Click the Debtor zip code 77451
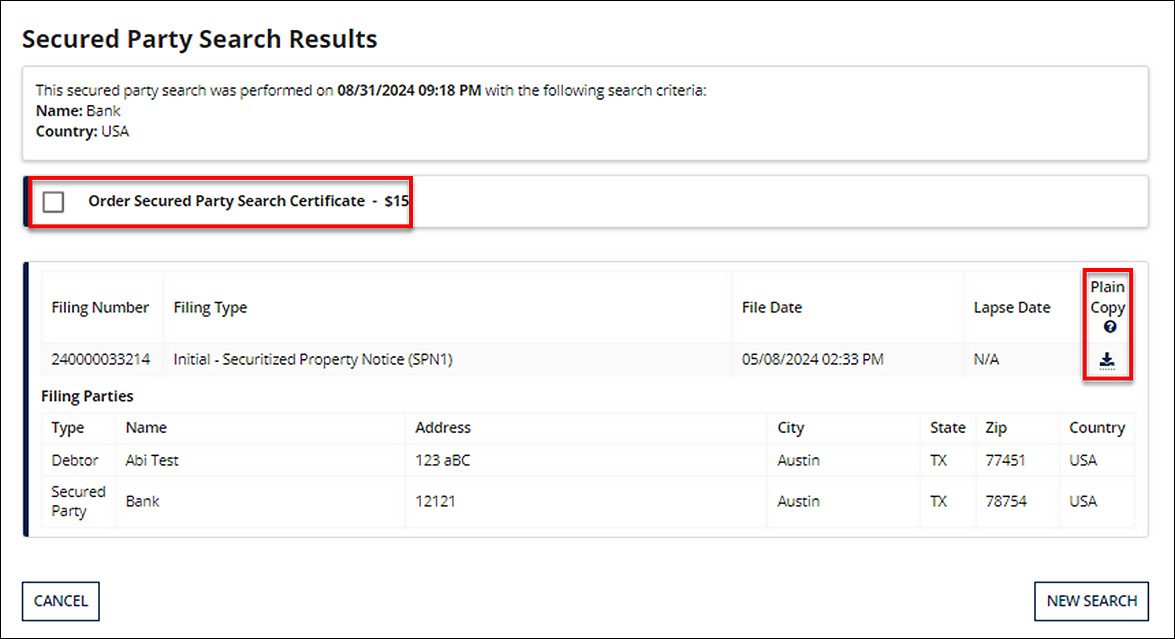Image resolution: width=1175 pixels, height=639 pixels. (1005, 461)
